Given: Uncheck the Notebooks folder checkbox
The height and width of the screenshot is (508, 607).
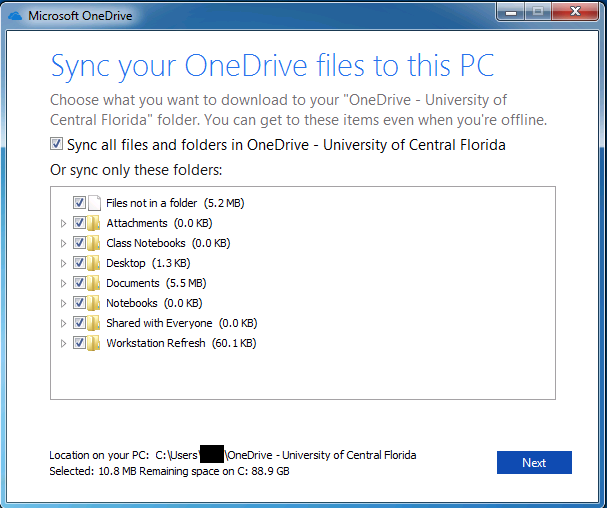Looking at the screenshot, I should point(79,303).
